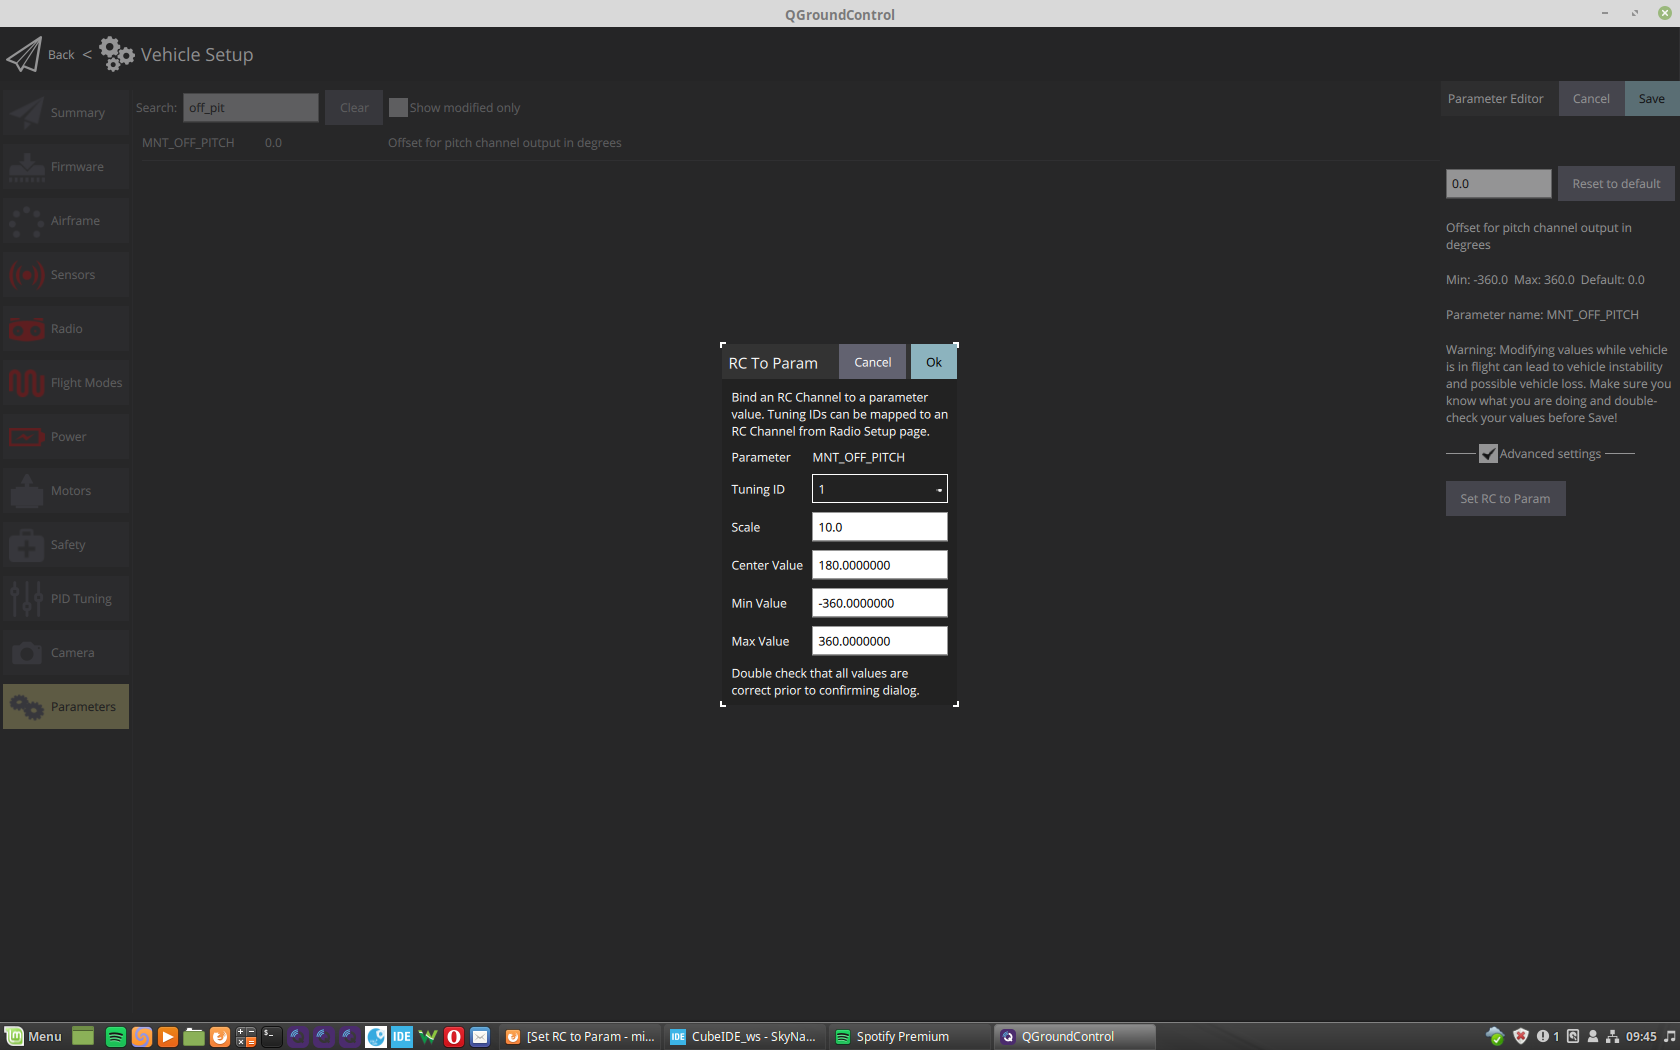Click the Parameter Editor tab label

[1496, 98]
